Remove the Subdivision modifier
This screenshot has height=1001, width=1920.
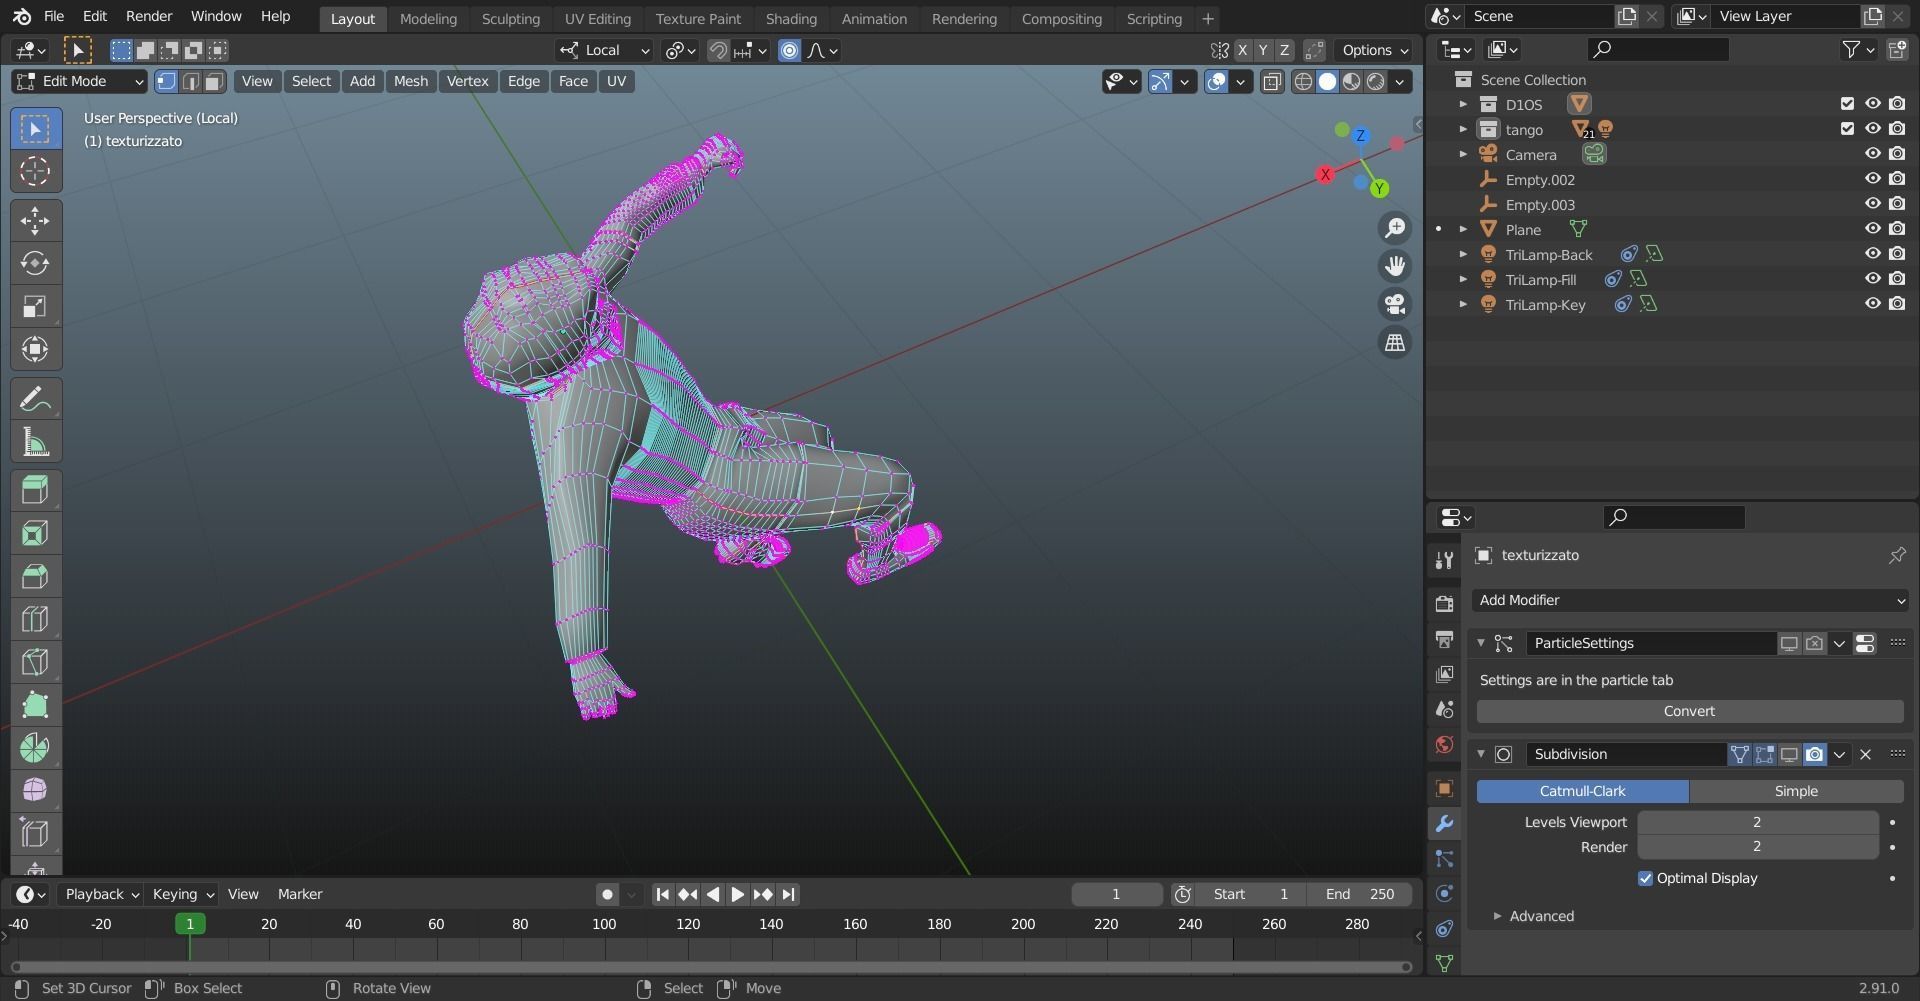(x=1865, y=754)
